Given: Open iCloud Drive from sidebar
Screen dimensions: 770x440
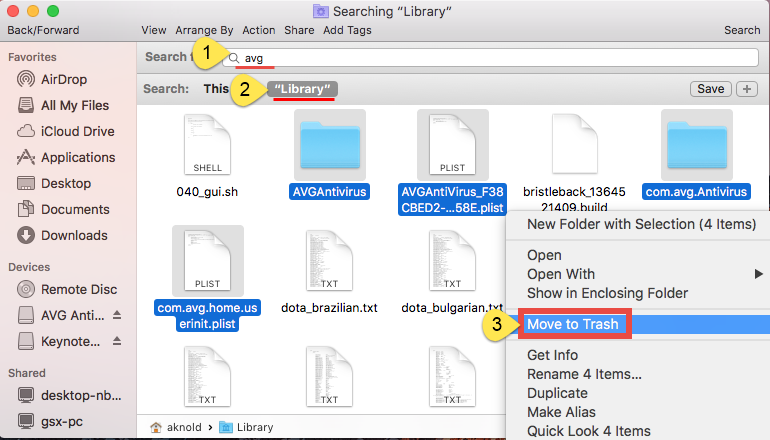Looking at the screenshot, I should pyautogui.click(x=25, y=131).
